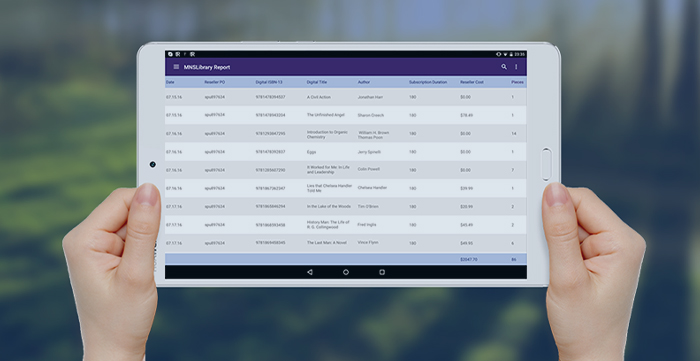
Task: Tap the 23:35 clock in status bar
Action: pyautogui.click(x=520, y=54)
